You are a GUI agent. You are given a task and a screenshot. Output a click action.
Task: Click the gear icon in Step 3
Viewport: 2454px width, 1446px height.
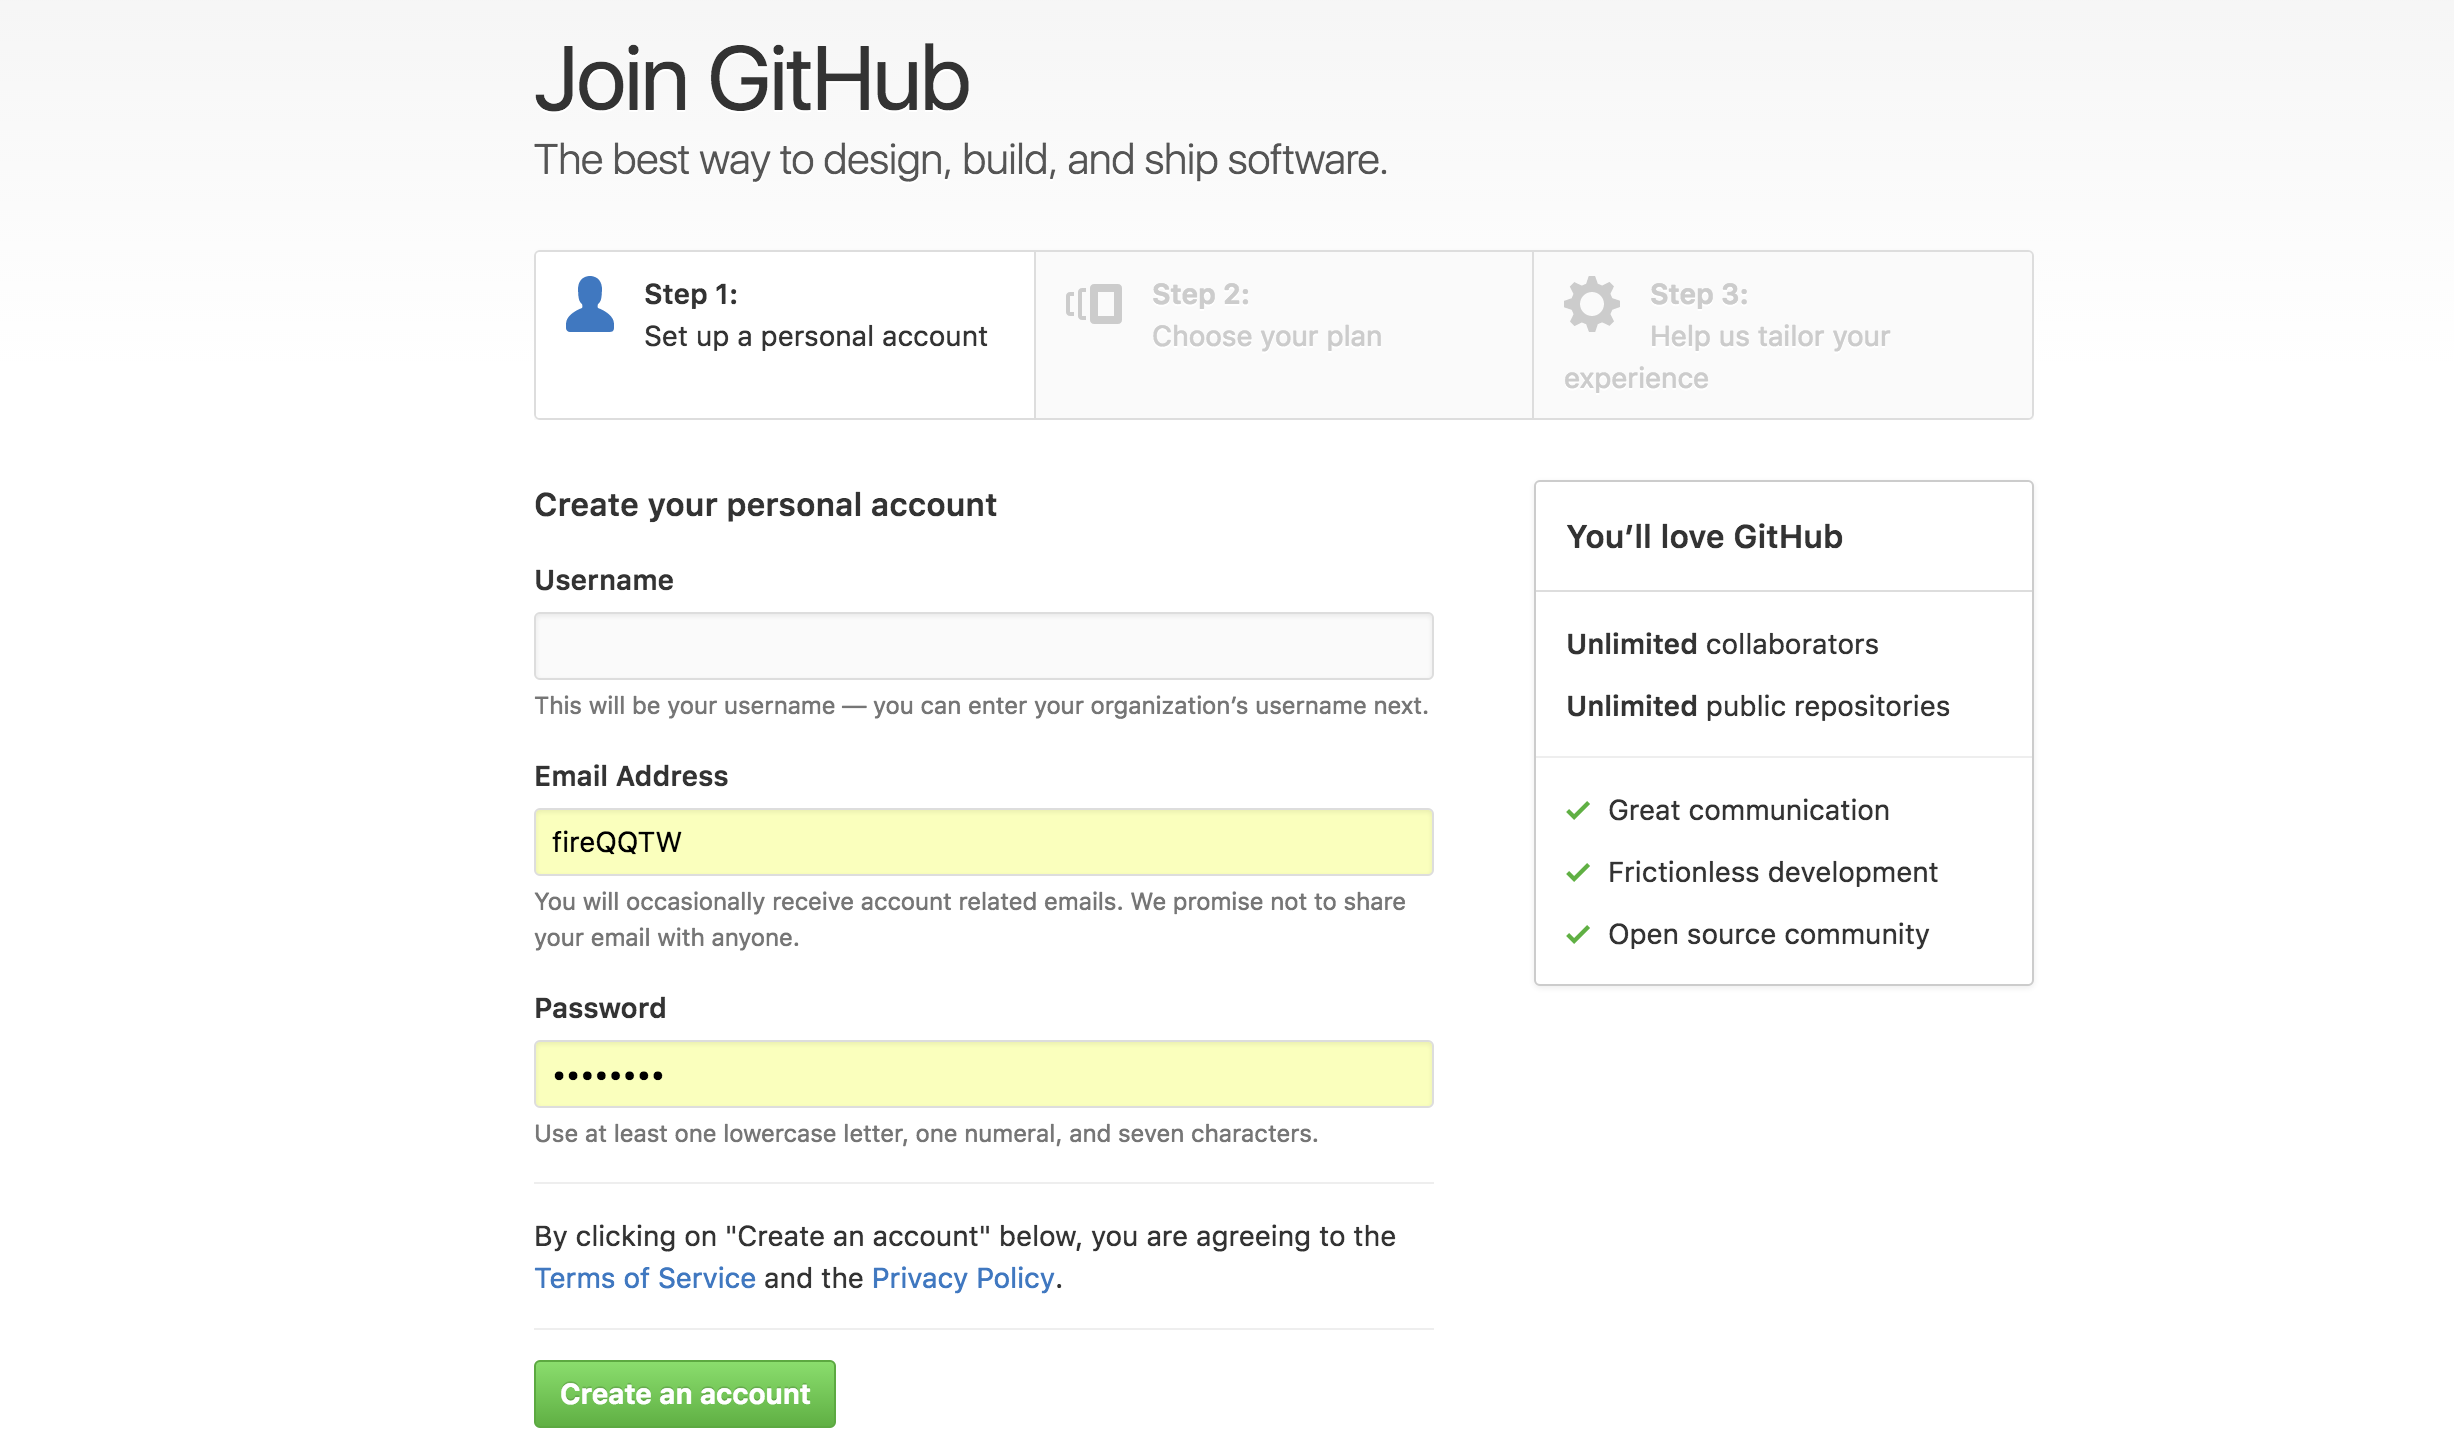click(x=1591, y=304)
